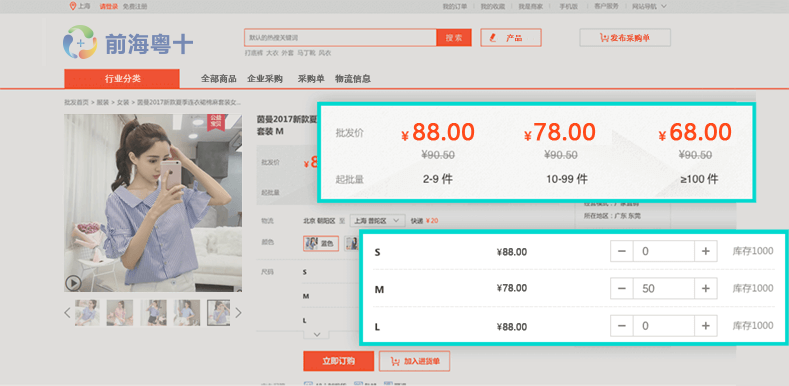Select the third product thumbnail
This screenshot has width=789, height=386.
point(153,313)
